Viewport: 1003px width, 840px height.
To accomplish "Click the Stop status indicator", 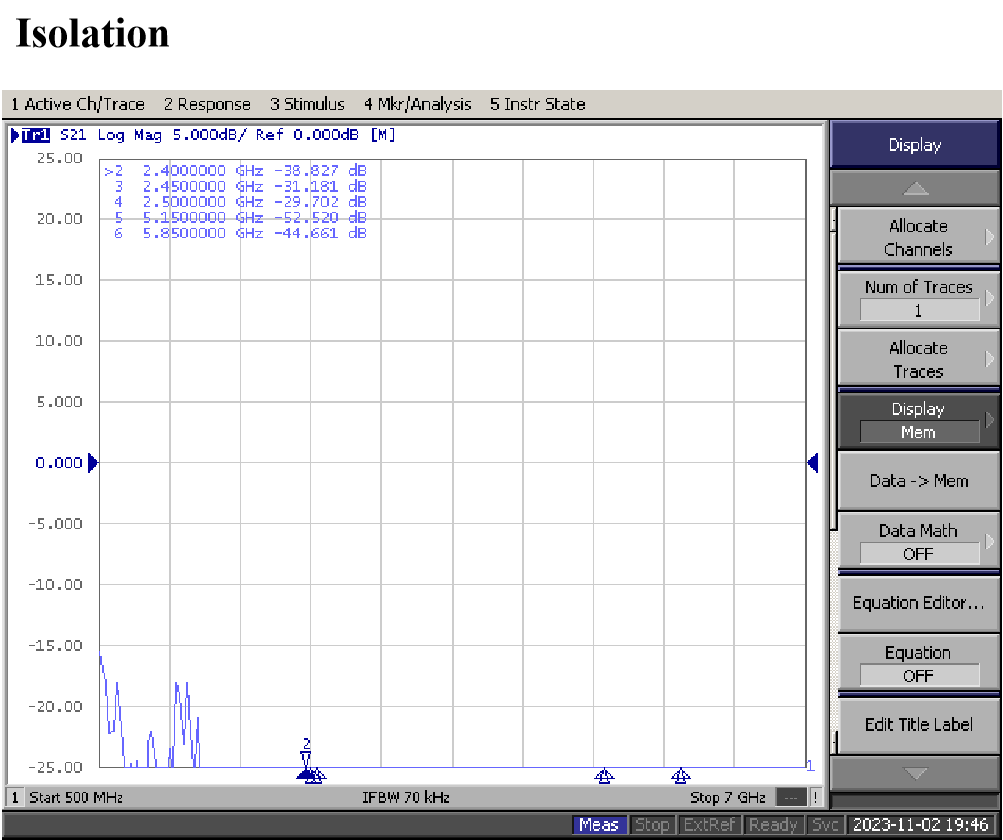I will click(x=651, y=825).
